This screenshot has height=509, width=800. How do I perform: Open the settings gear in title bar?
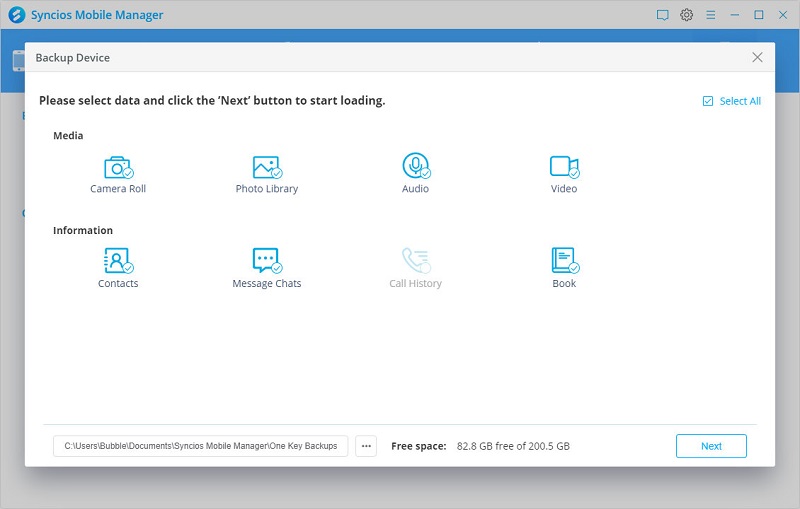click(x=687, y=15)
